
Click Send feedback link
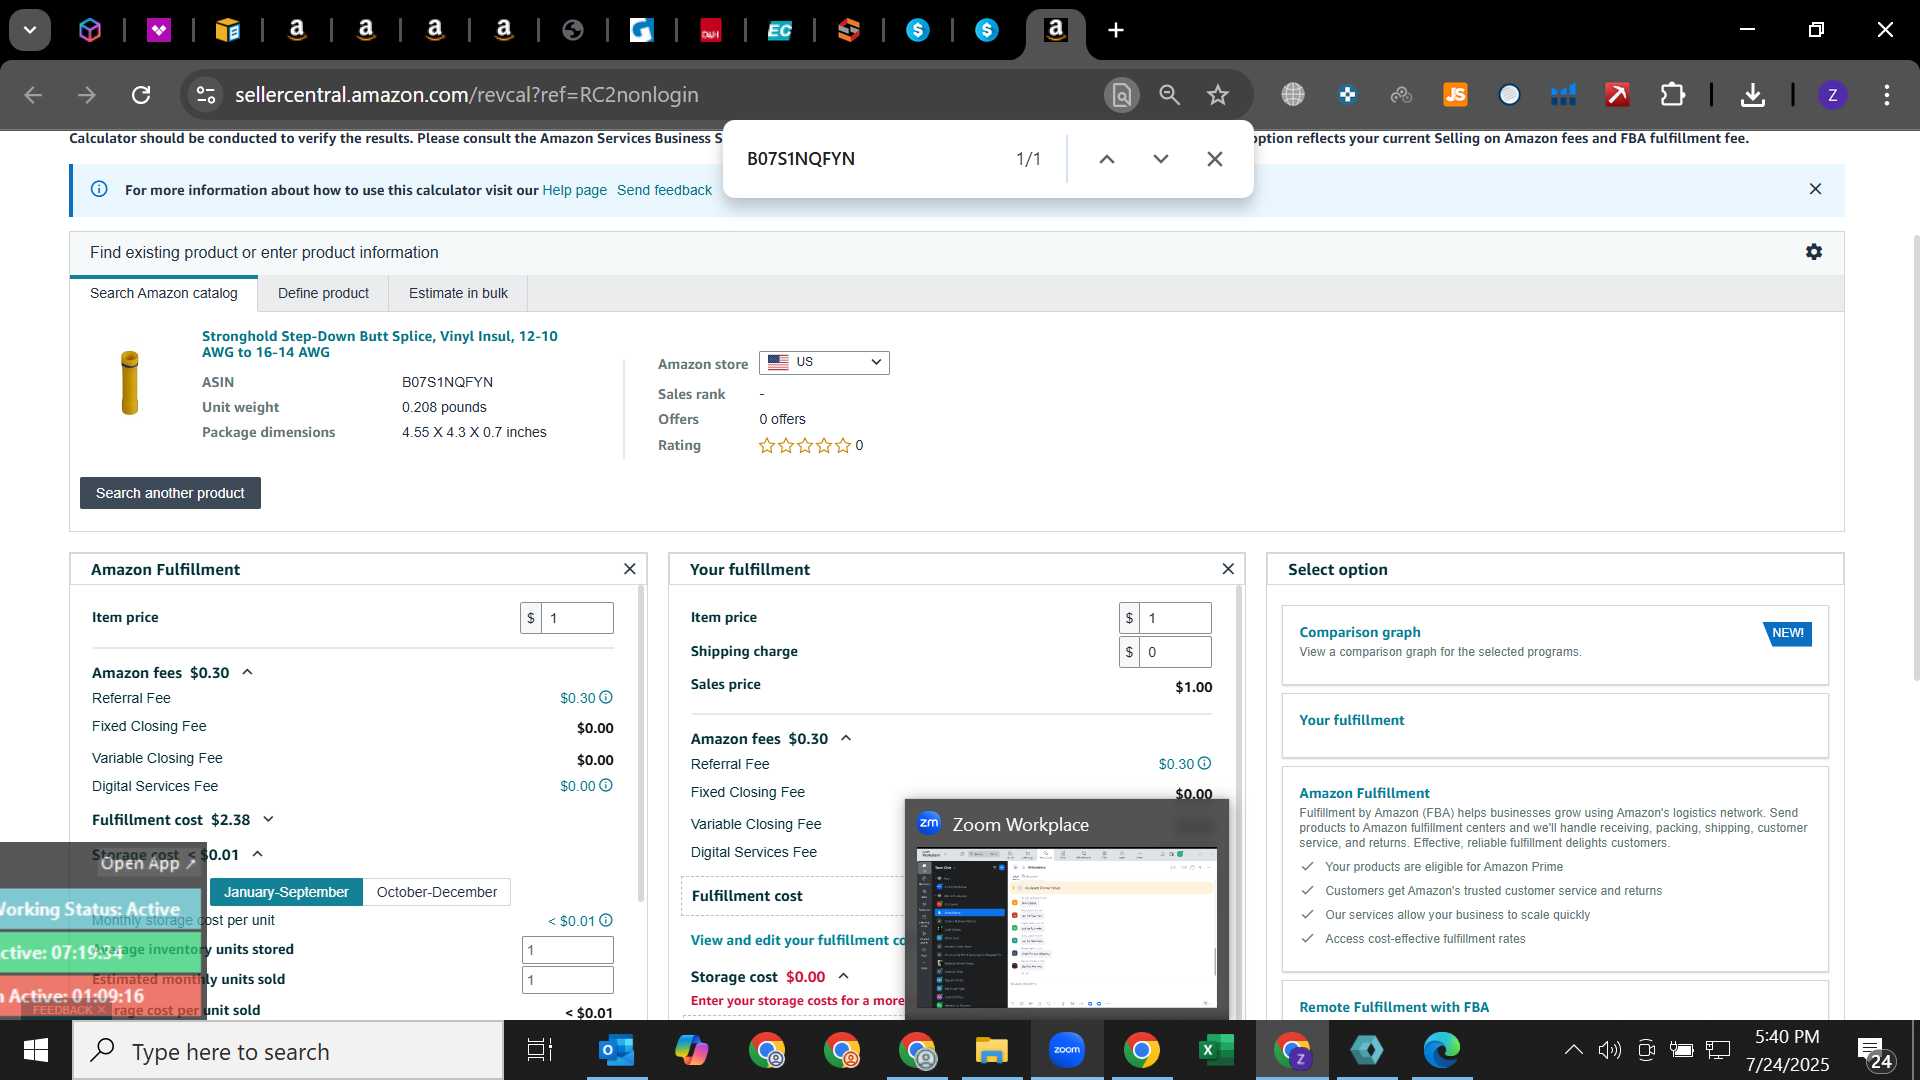664,190
